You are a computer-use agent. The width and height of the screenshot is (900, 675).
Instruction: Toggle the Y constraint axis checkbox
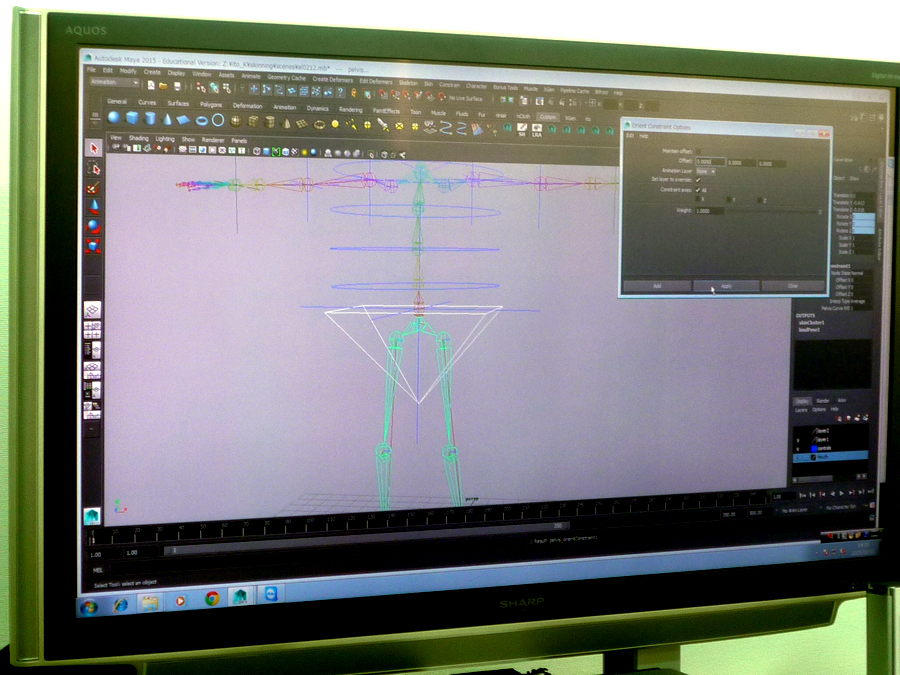[729, 200]
